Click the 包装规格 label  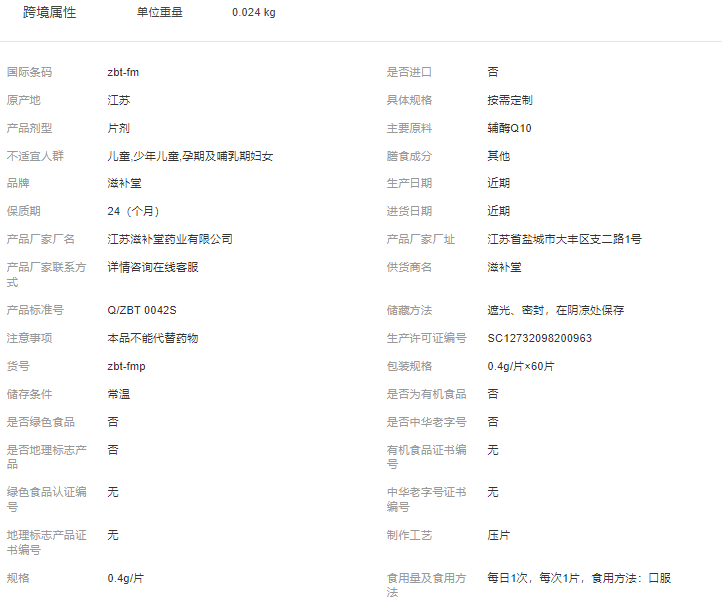pyautogui.click(x=409, y=366)
